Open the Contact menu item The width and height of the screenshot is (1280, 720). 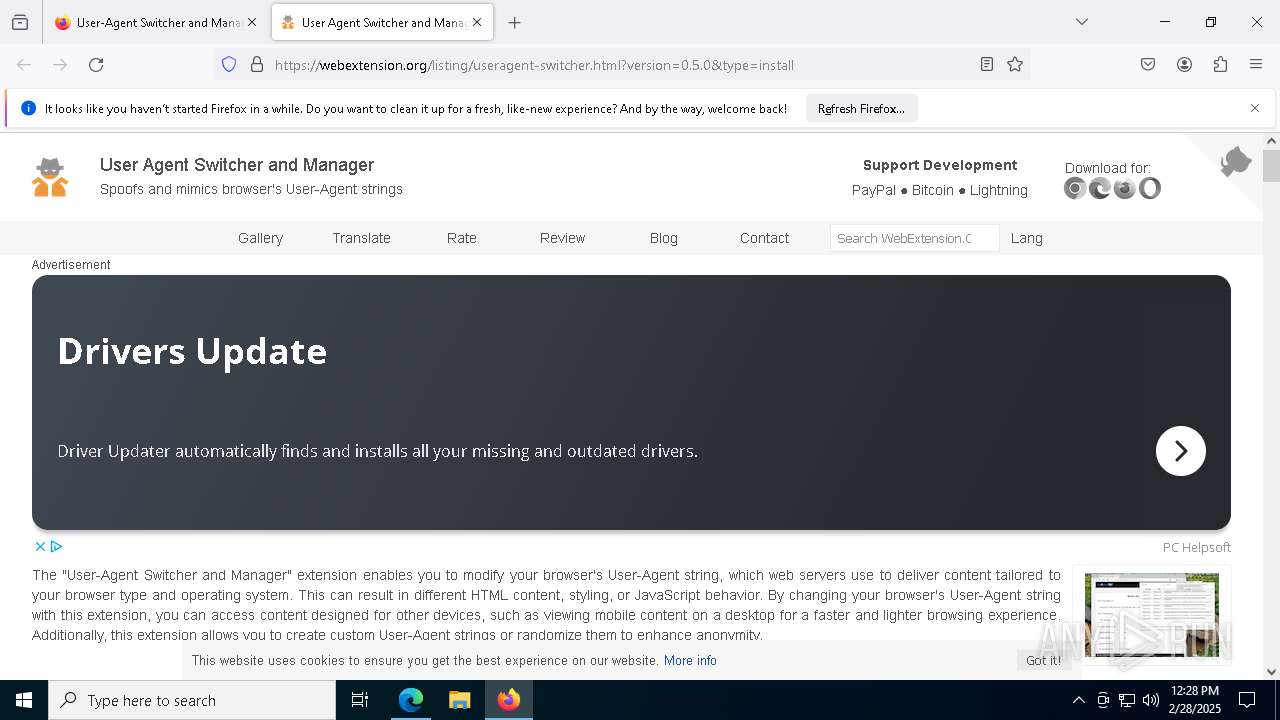click(764, 238)
